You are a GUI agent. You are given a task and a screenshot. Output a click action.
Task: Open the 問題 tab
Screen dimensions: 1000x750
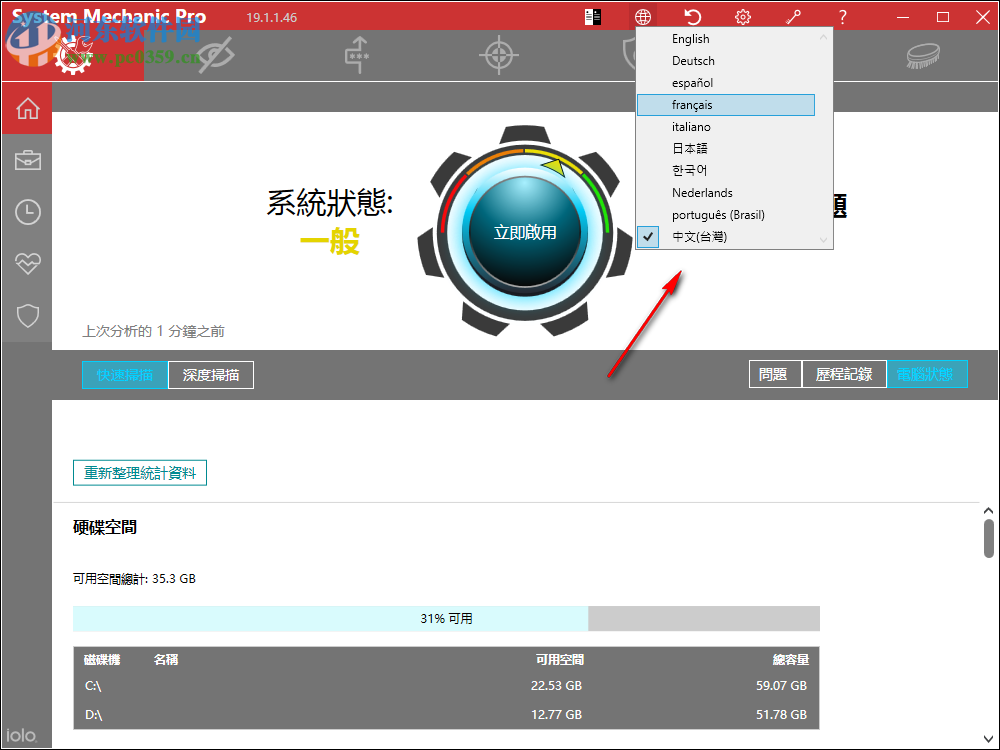pyautogui.click(x=775, y=374)
